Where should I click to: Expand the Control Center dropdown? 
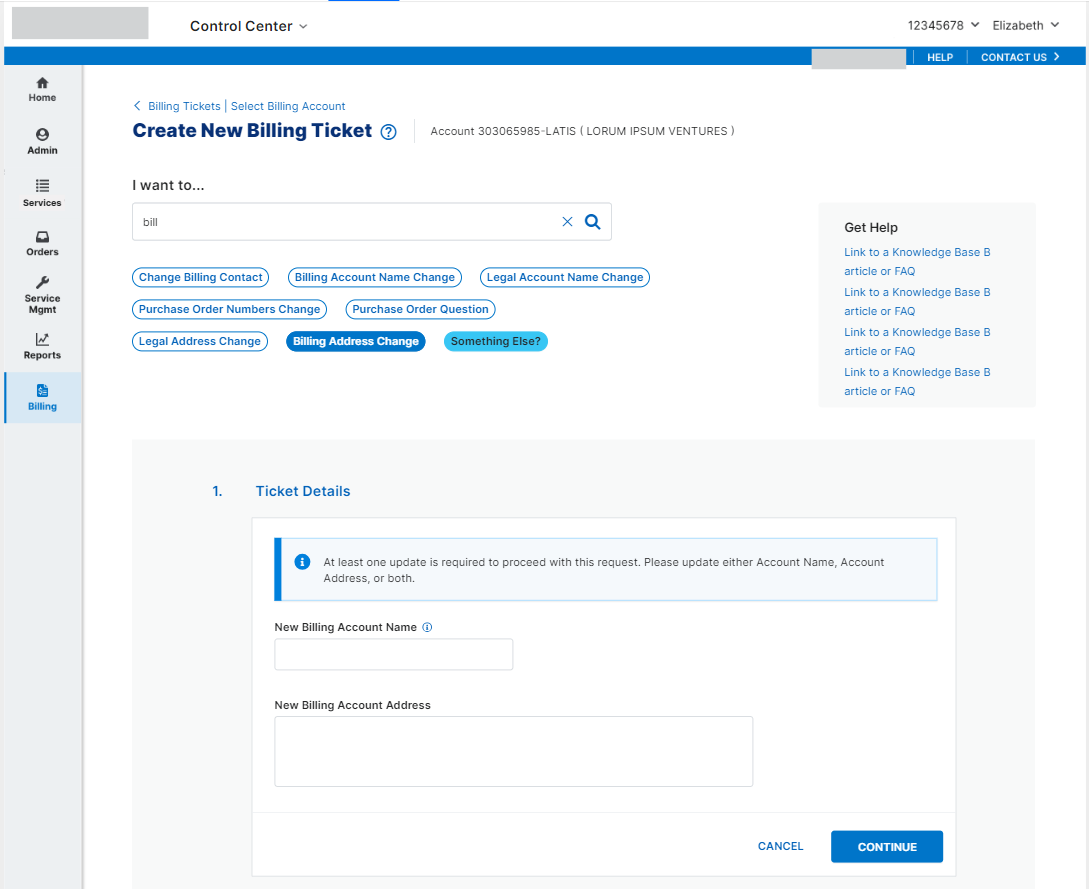248,26
